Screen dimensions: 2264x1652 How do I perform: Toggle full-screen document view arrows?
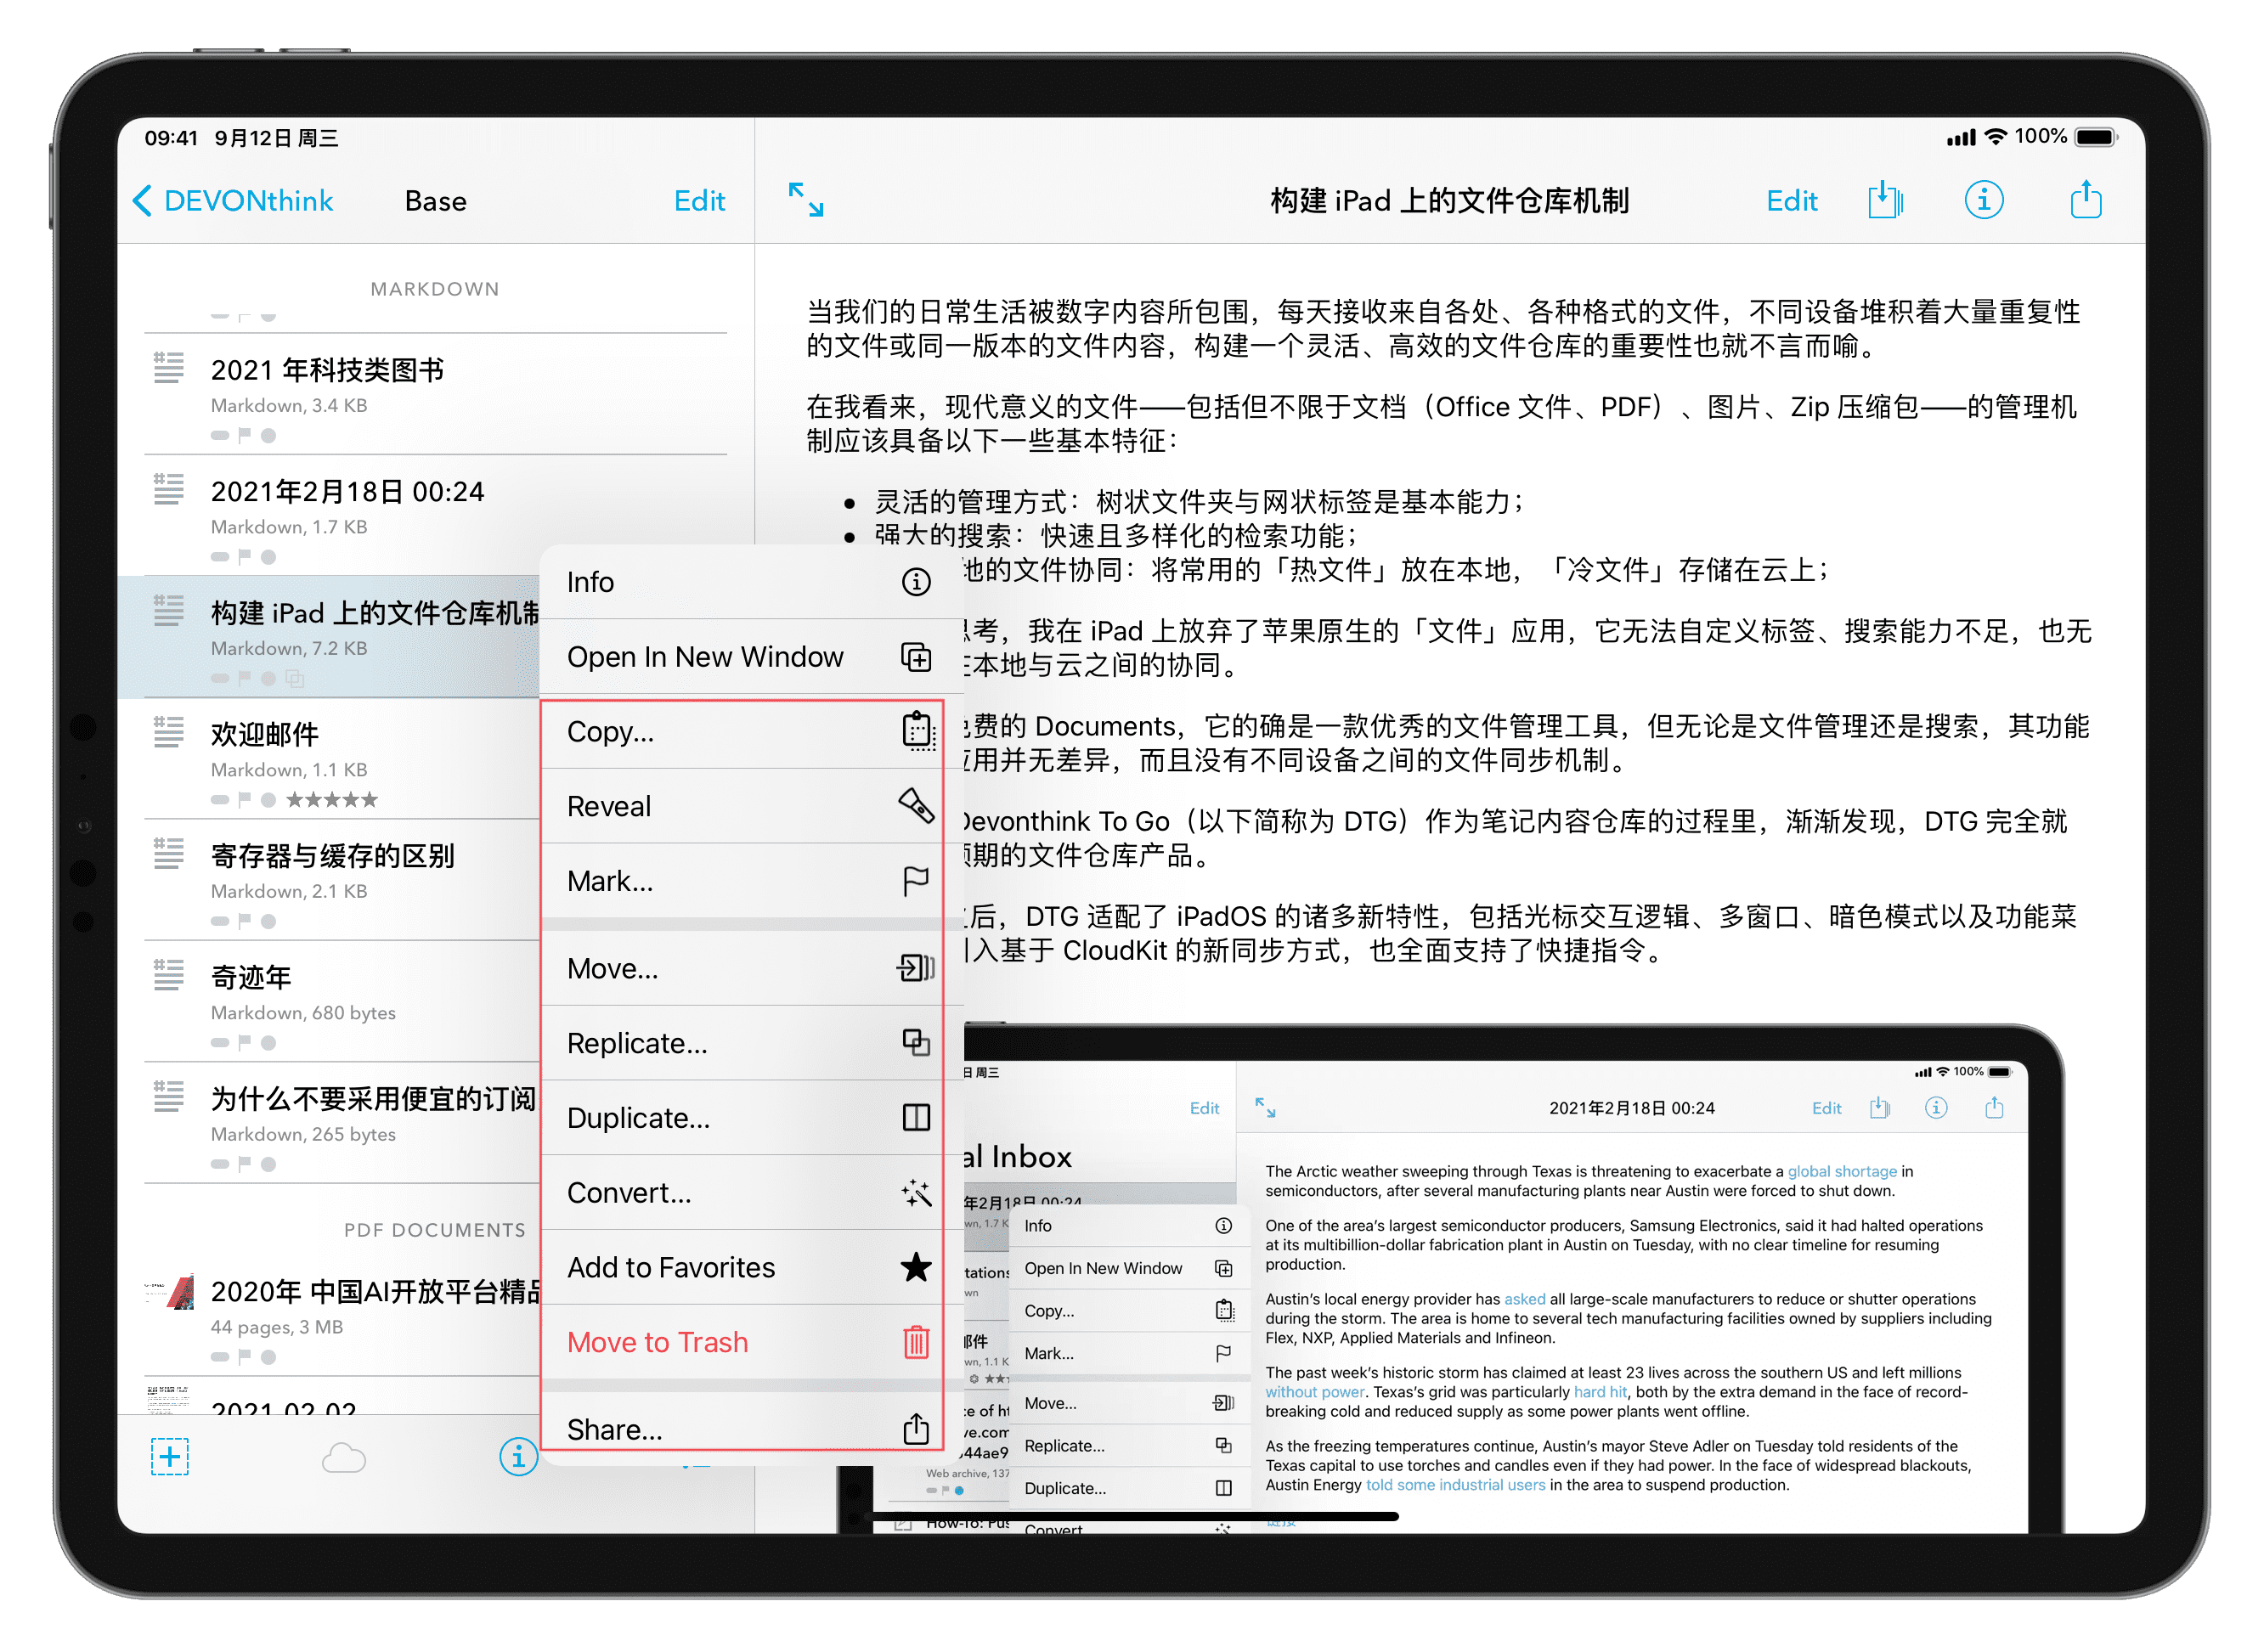(805, 199)
